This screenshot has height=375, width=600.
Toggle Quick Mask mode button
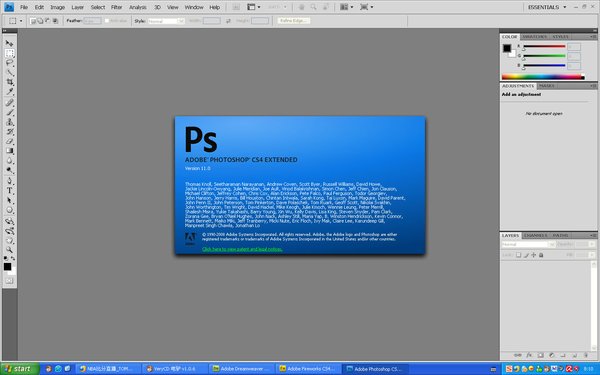(10, 281)
